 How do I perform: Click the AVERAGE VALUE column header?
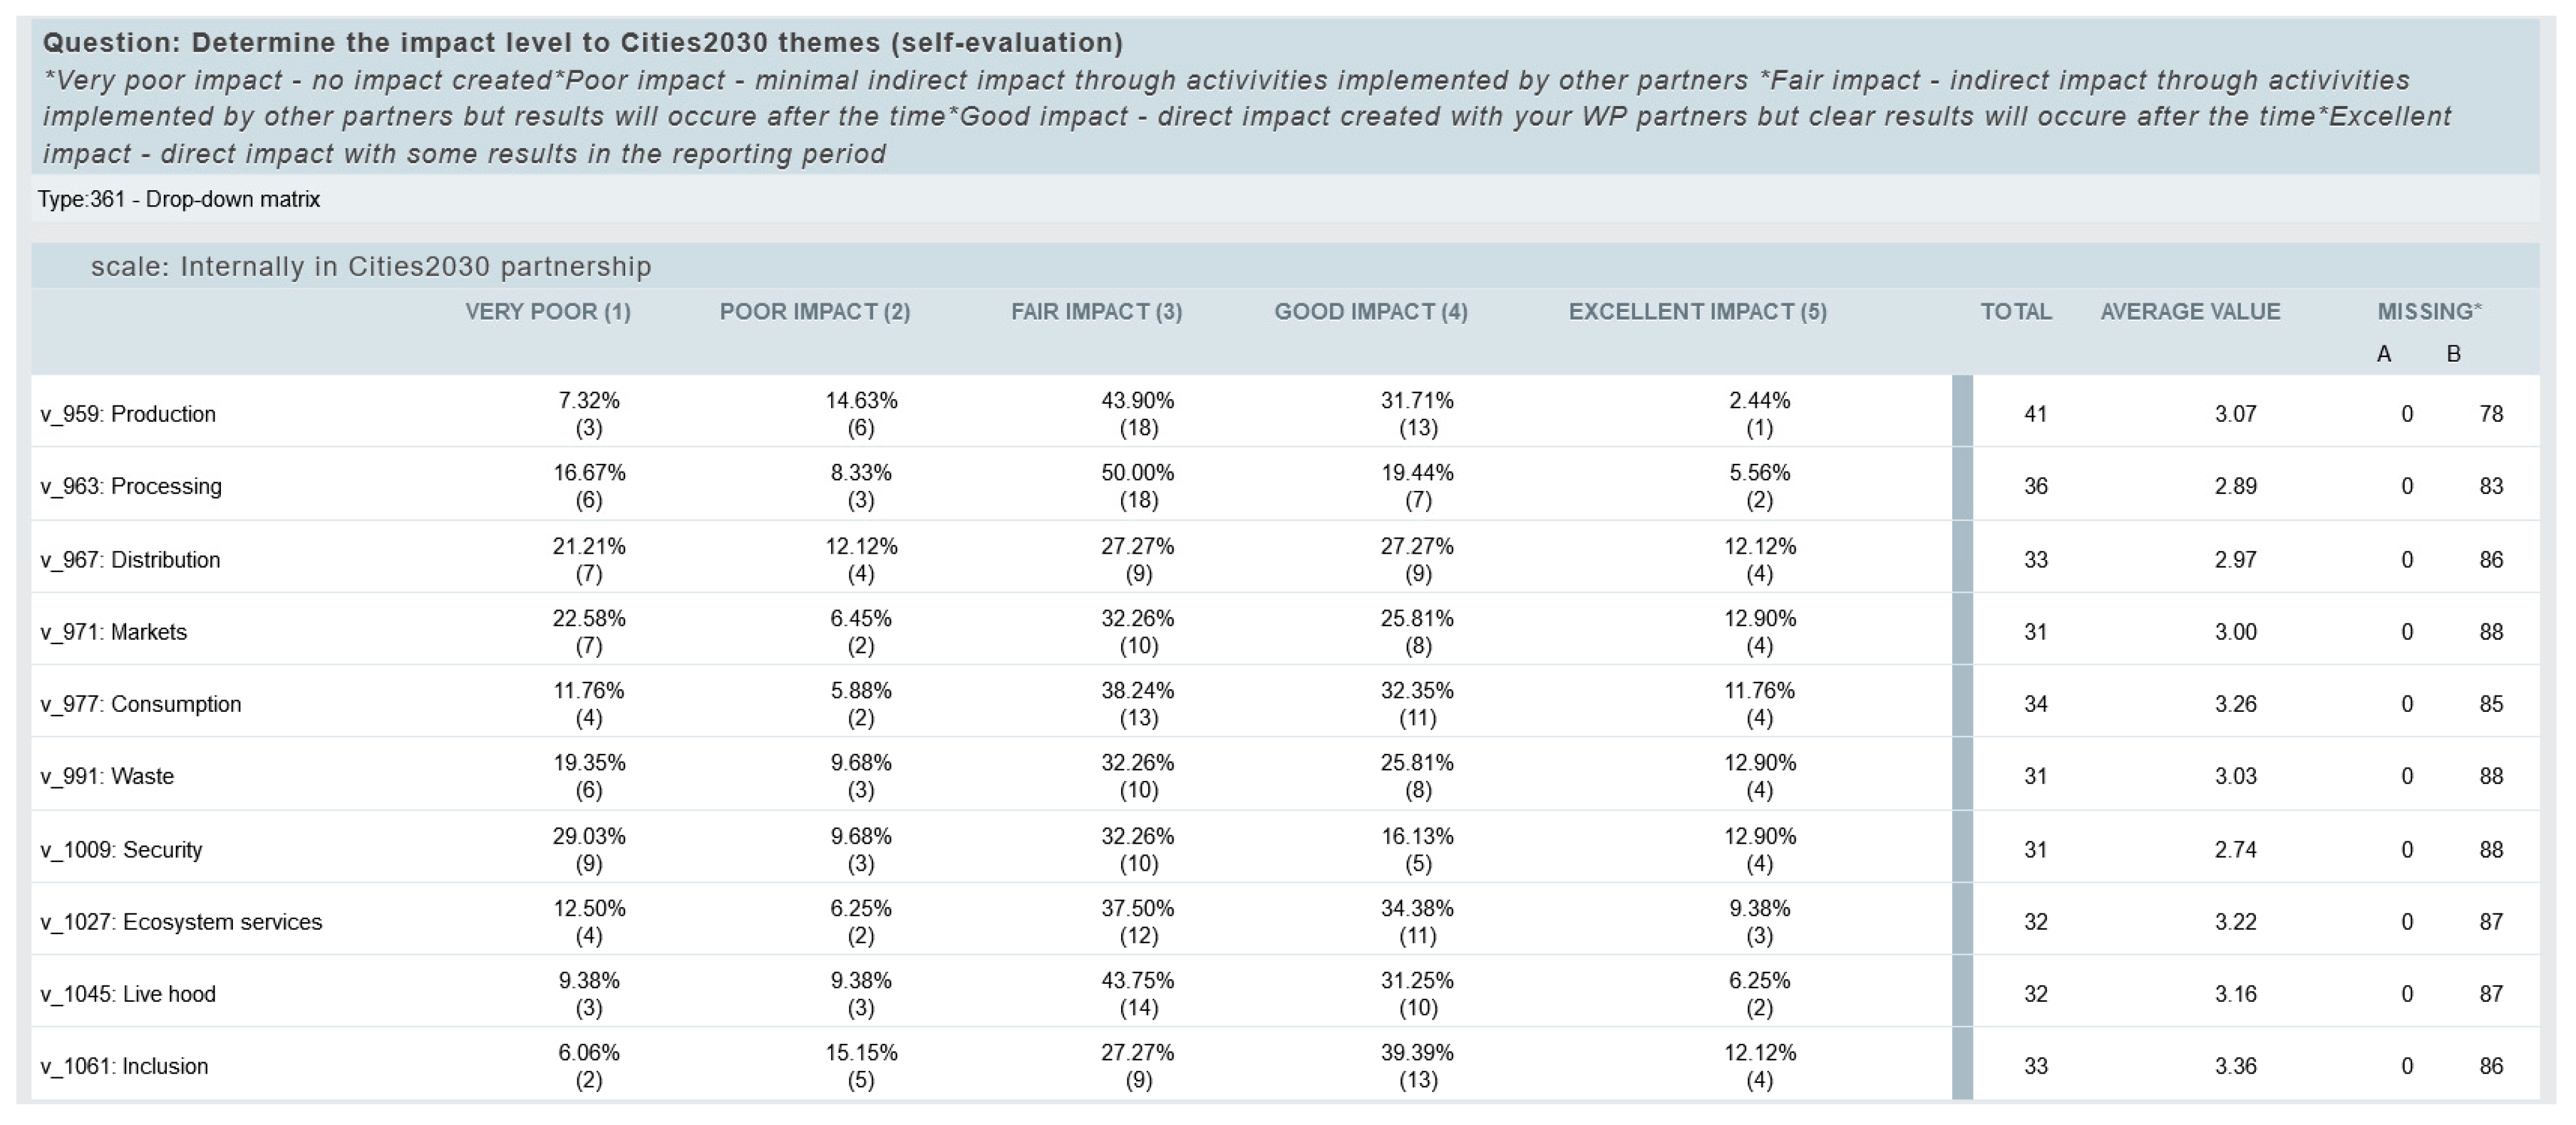pyautogui.click(x=2190, y=312)
